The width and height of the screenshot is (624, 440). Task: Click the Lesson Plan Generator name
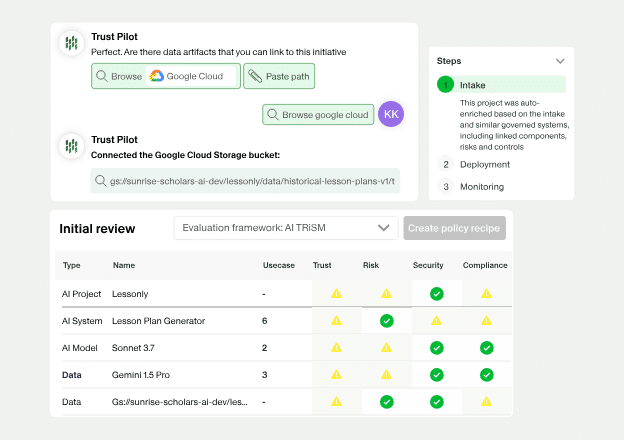point(158,321)
